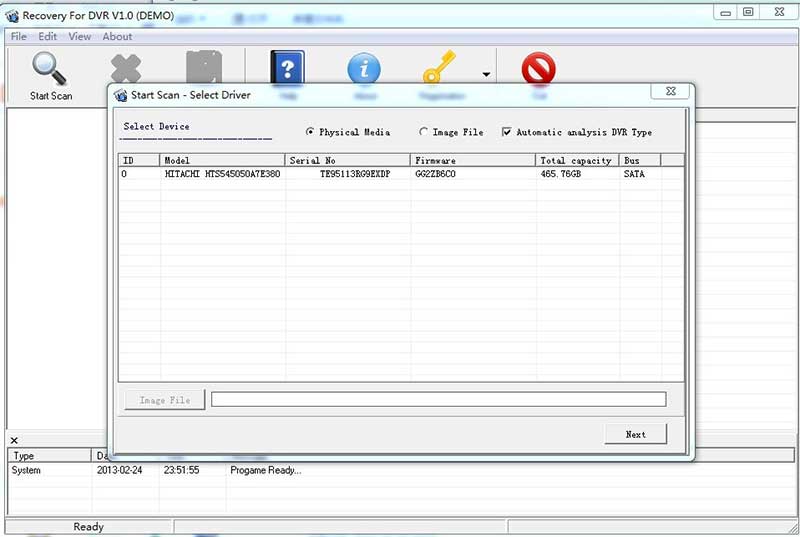Select the Image File radio button
Image resolution: width=800 pixels, height=537 pixels.
tap(423, 132)
